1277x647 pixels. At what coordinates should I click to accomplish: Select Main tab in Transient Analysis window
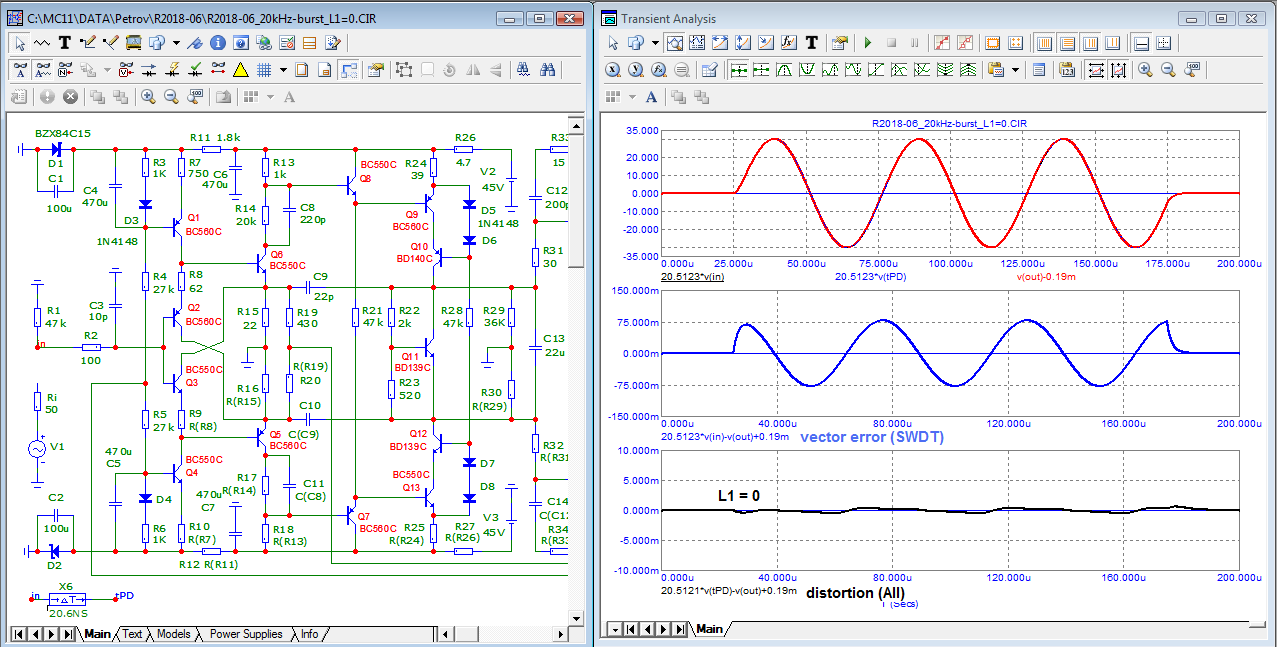point(709,629)
